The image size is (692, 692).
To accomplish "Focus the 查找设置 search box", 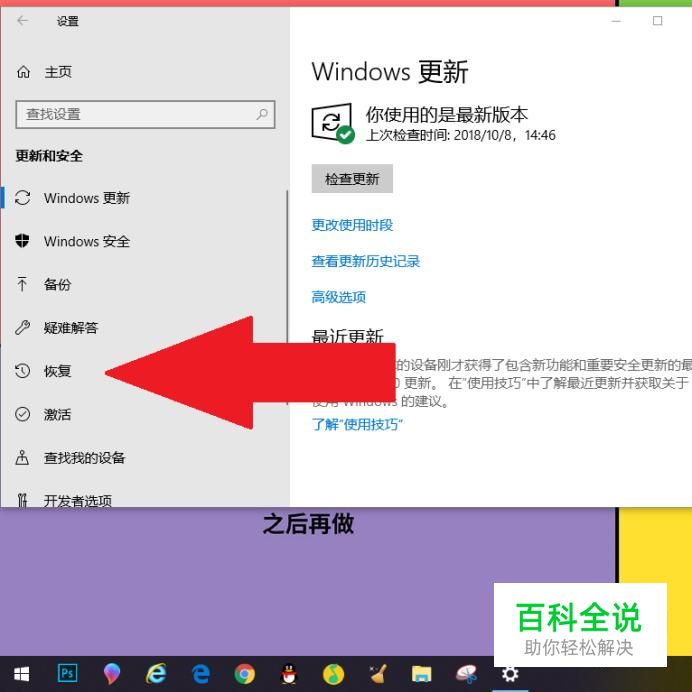I will pyautogui.click(x=145, y=114).
